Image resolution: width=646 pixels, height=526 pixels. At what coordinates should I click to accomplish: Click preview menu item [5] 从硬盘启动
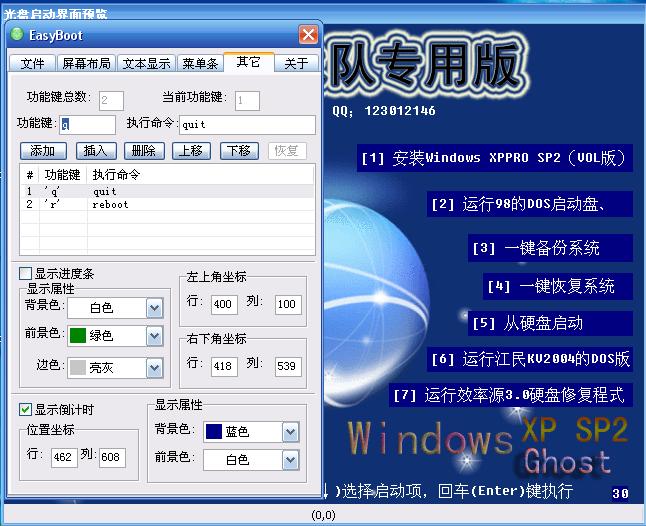point(550,323)
